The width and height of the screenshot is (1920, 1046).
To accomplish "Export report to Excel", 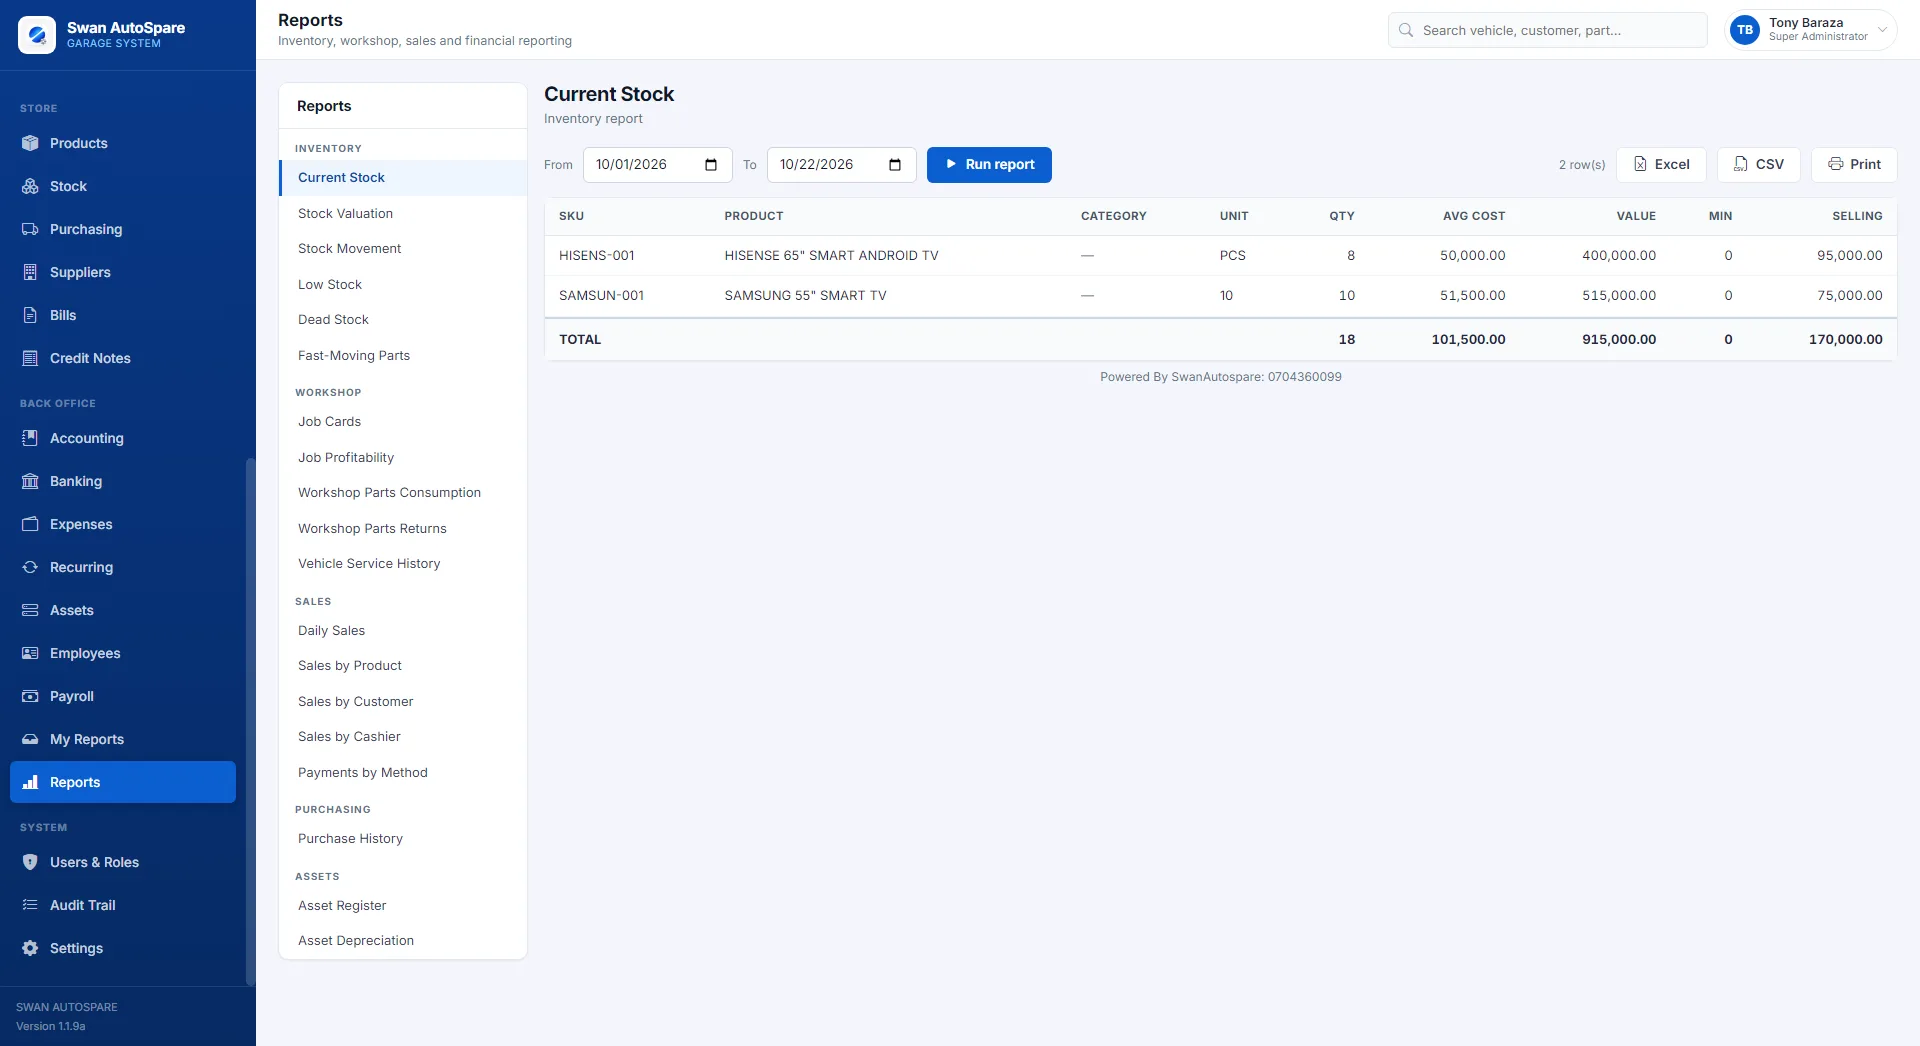I will pyautogui.click(x=1661, y=165).
